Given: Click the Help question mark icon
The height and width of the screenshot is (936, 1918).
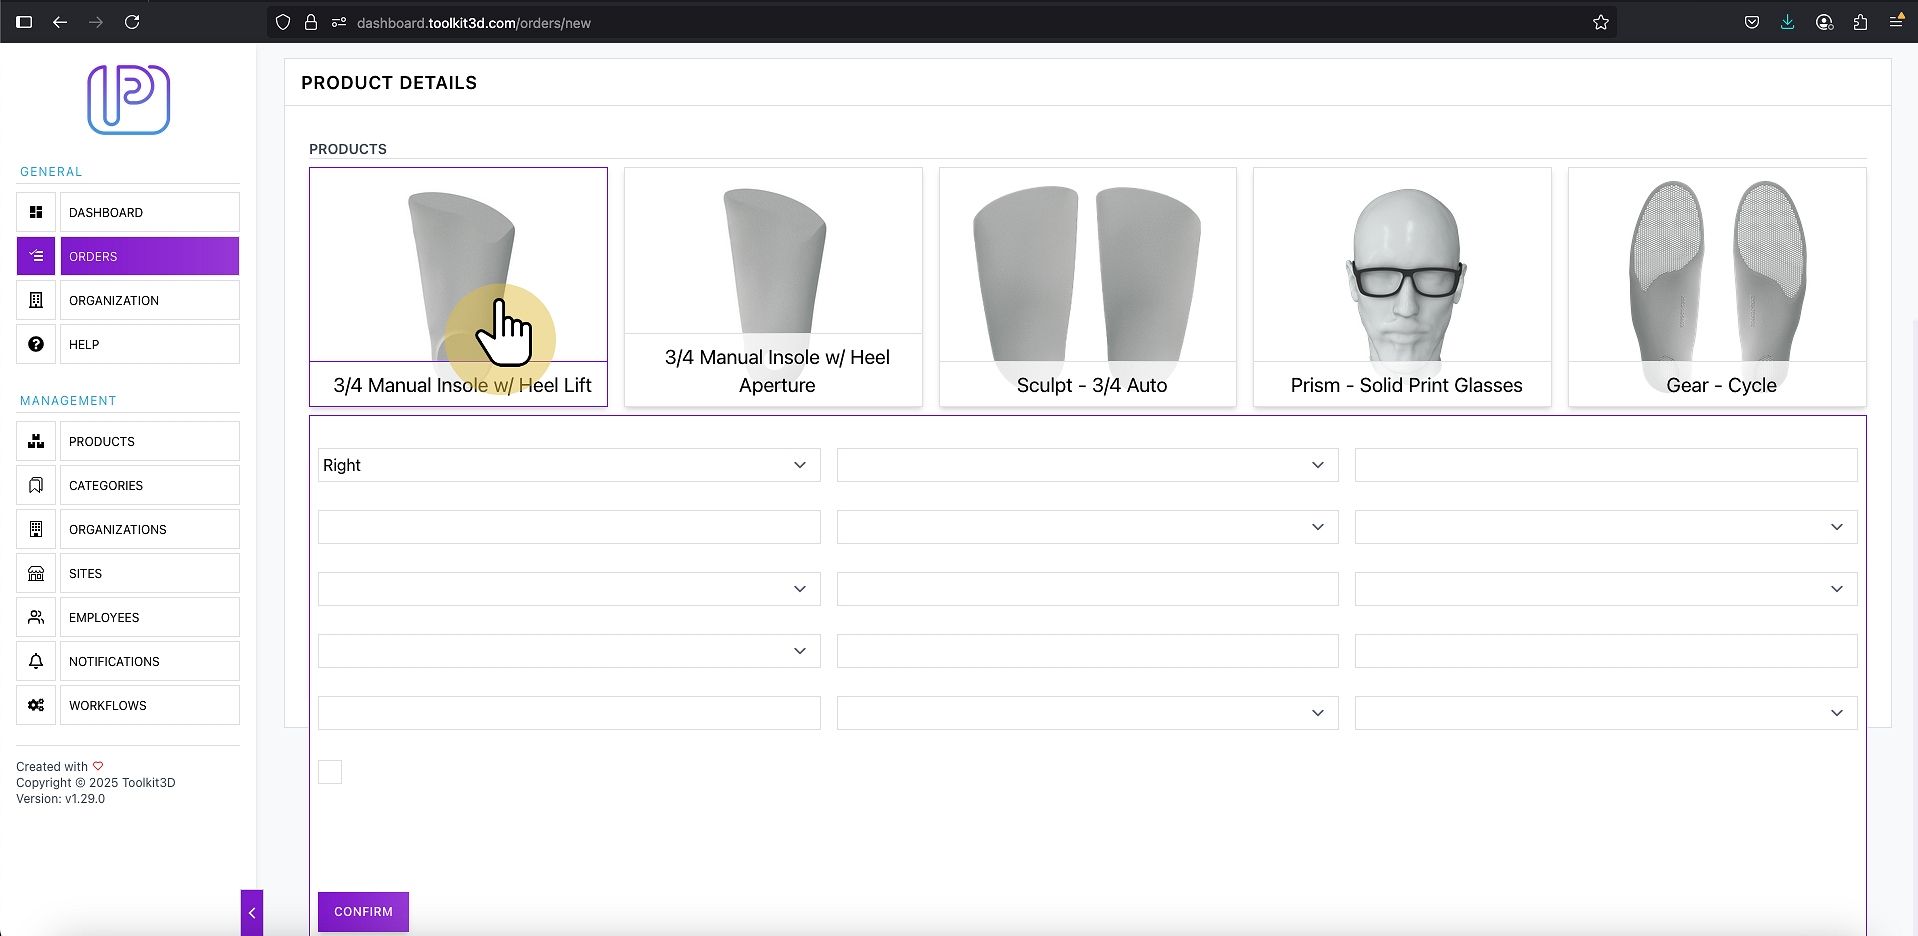Looking at the screenshot, I should [36, 344].
